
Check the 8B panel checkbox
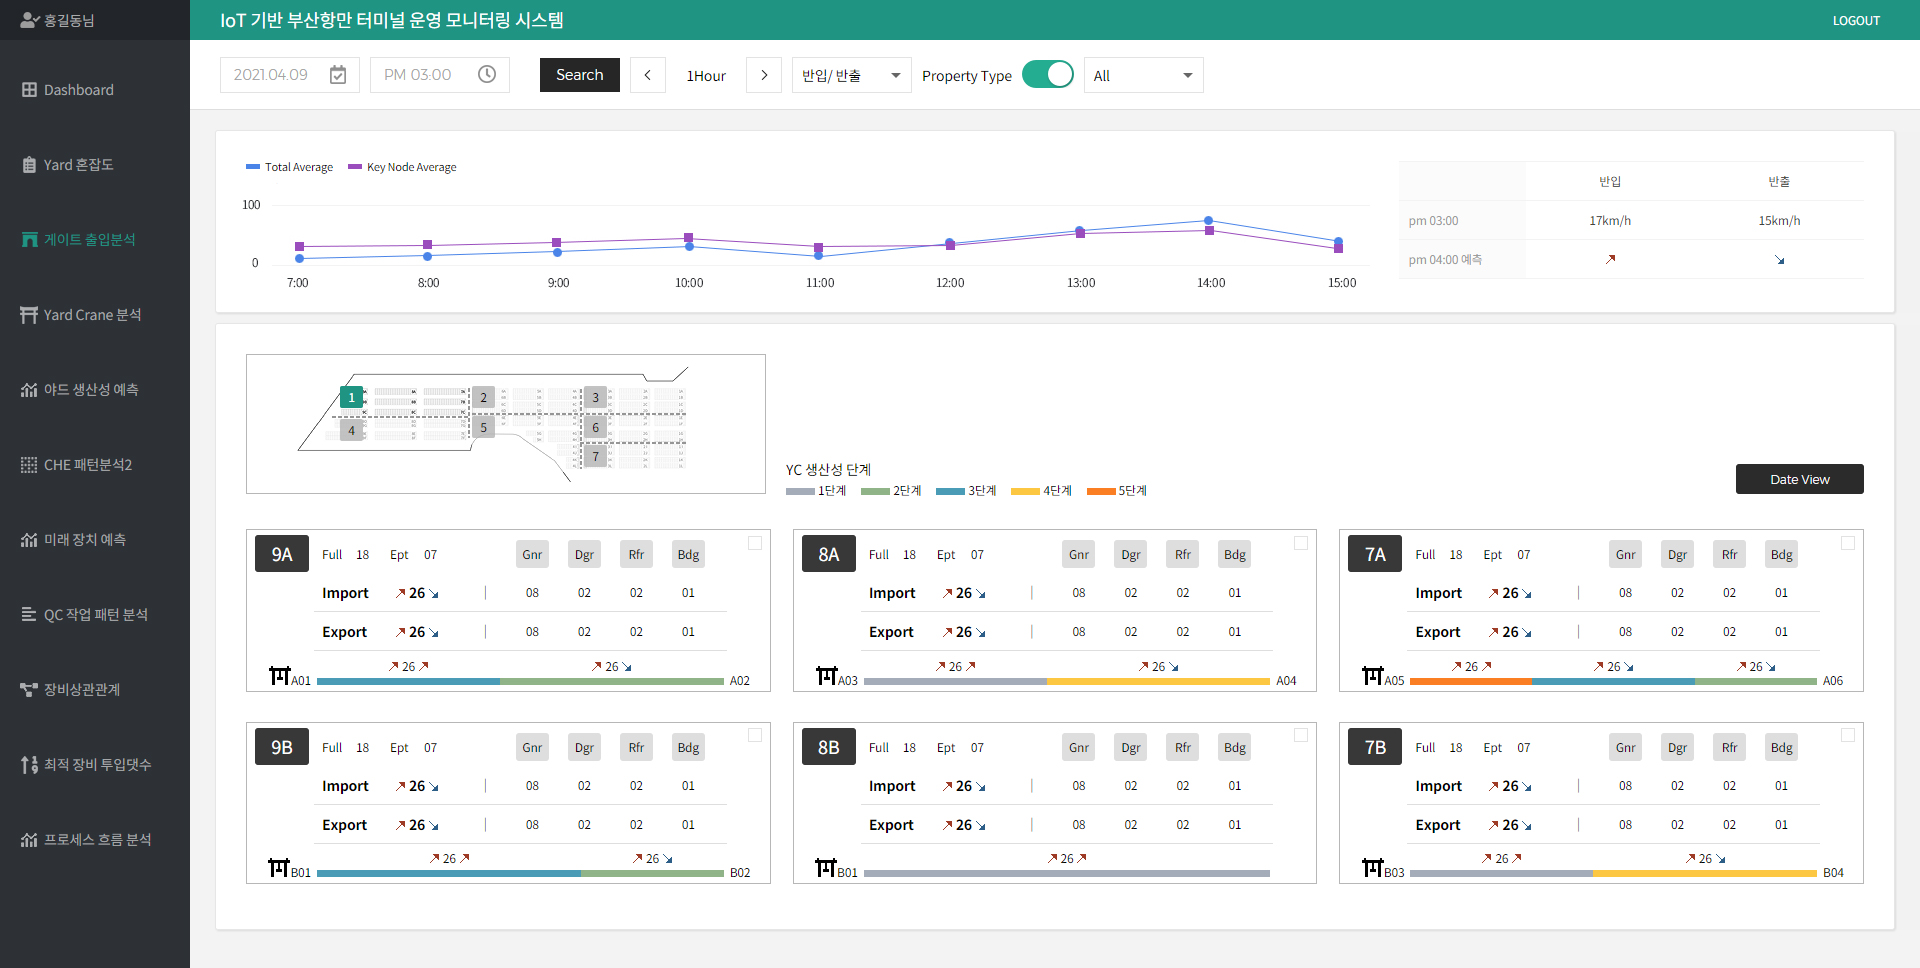pos(1301,735)
